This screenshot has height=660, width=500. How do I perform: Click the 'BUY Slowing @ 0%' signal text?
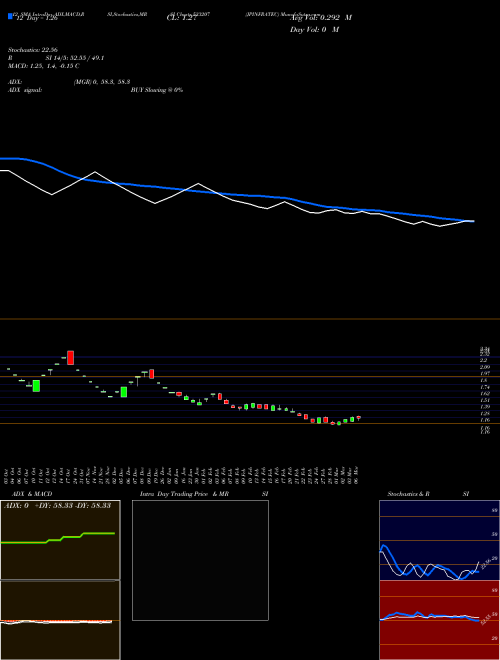coord(157,90)
